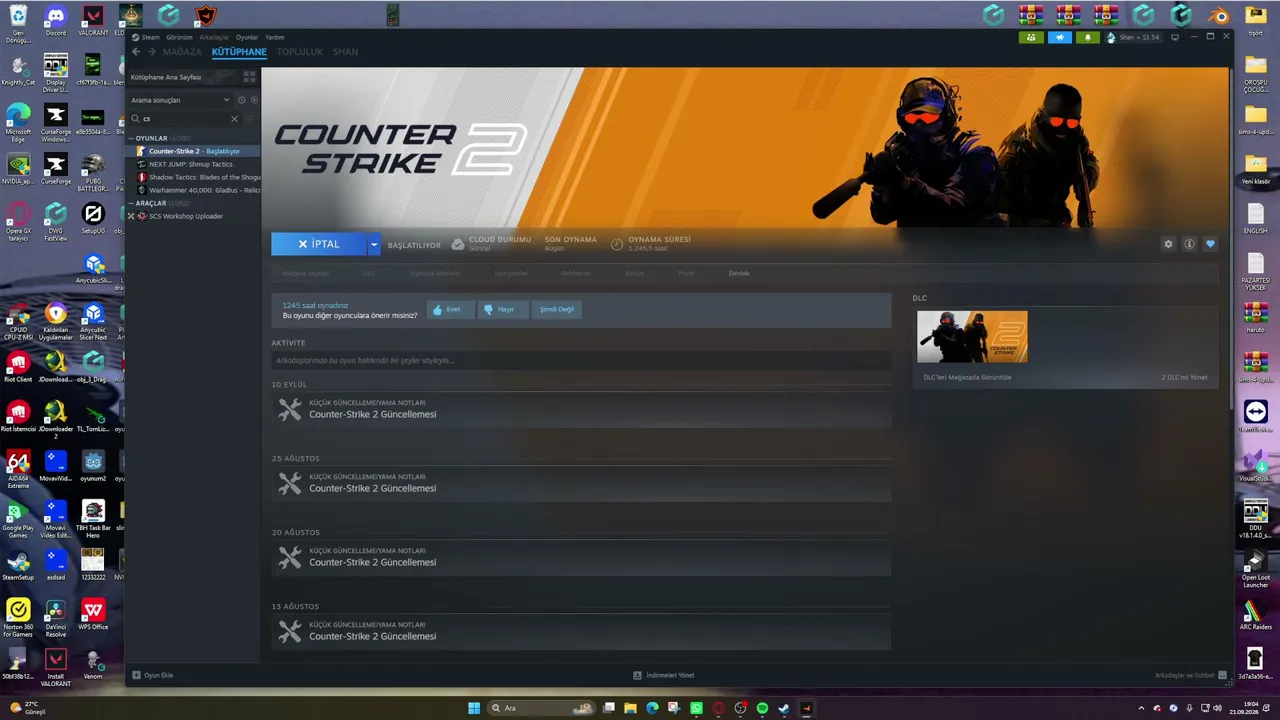Click the ready-to-play filter icon
Image resolution: width=1280 pixels, height=720 pixels.
click(x=254, y=100)
